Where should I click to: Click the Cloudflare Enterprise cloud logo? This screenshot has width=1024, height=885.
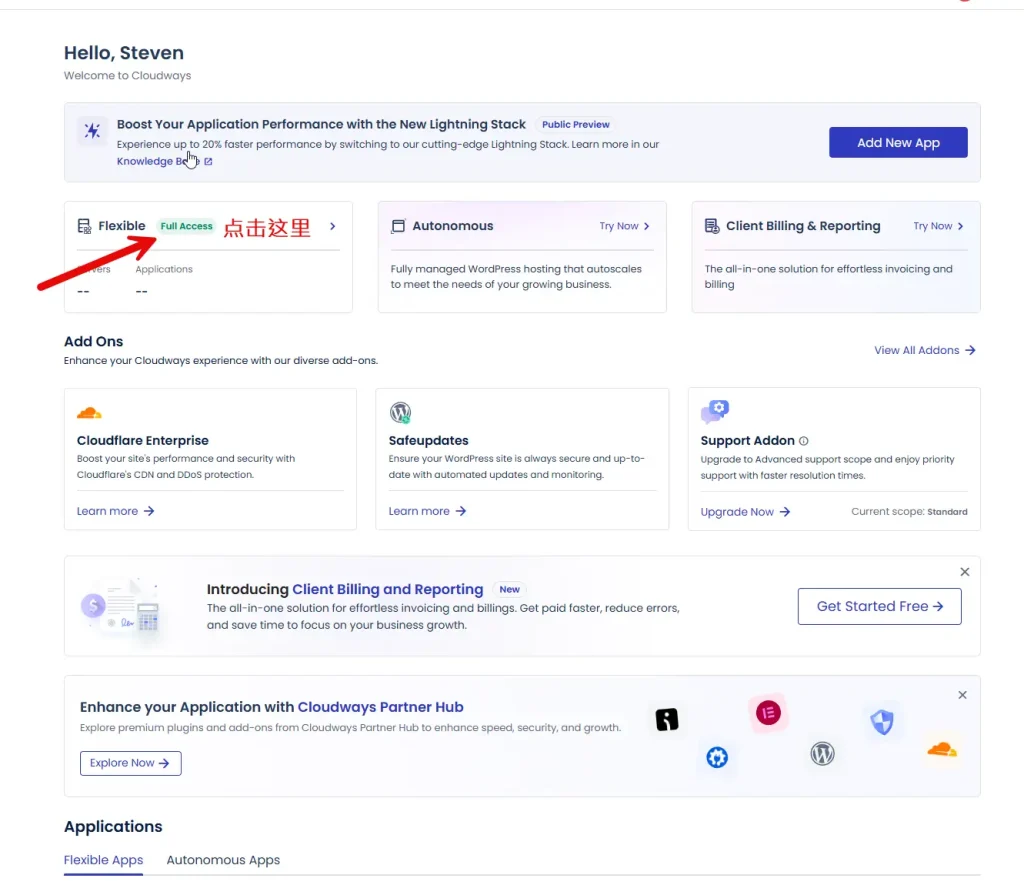click(x=89, y=413)
